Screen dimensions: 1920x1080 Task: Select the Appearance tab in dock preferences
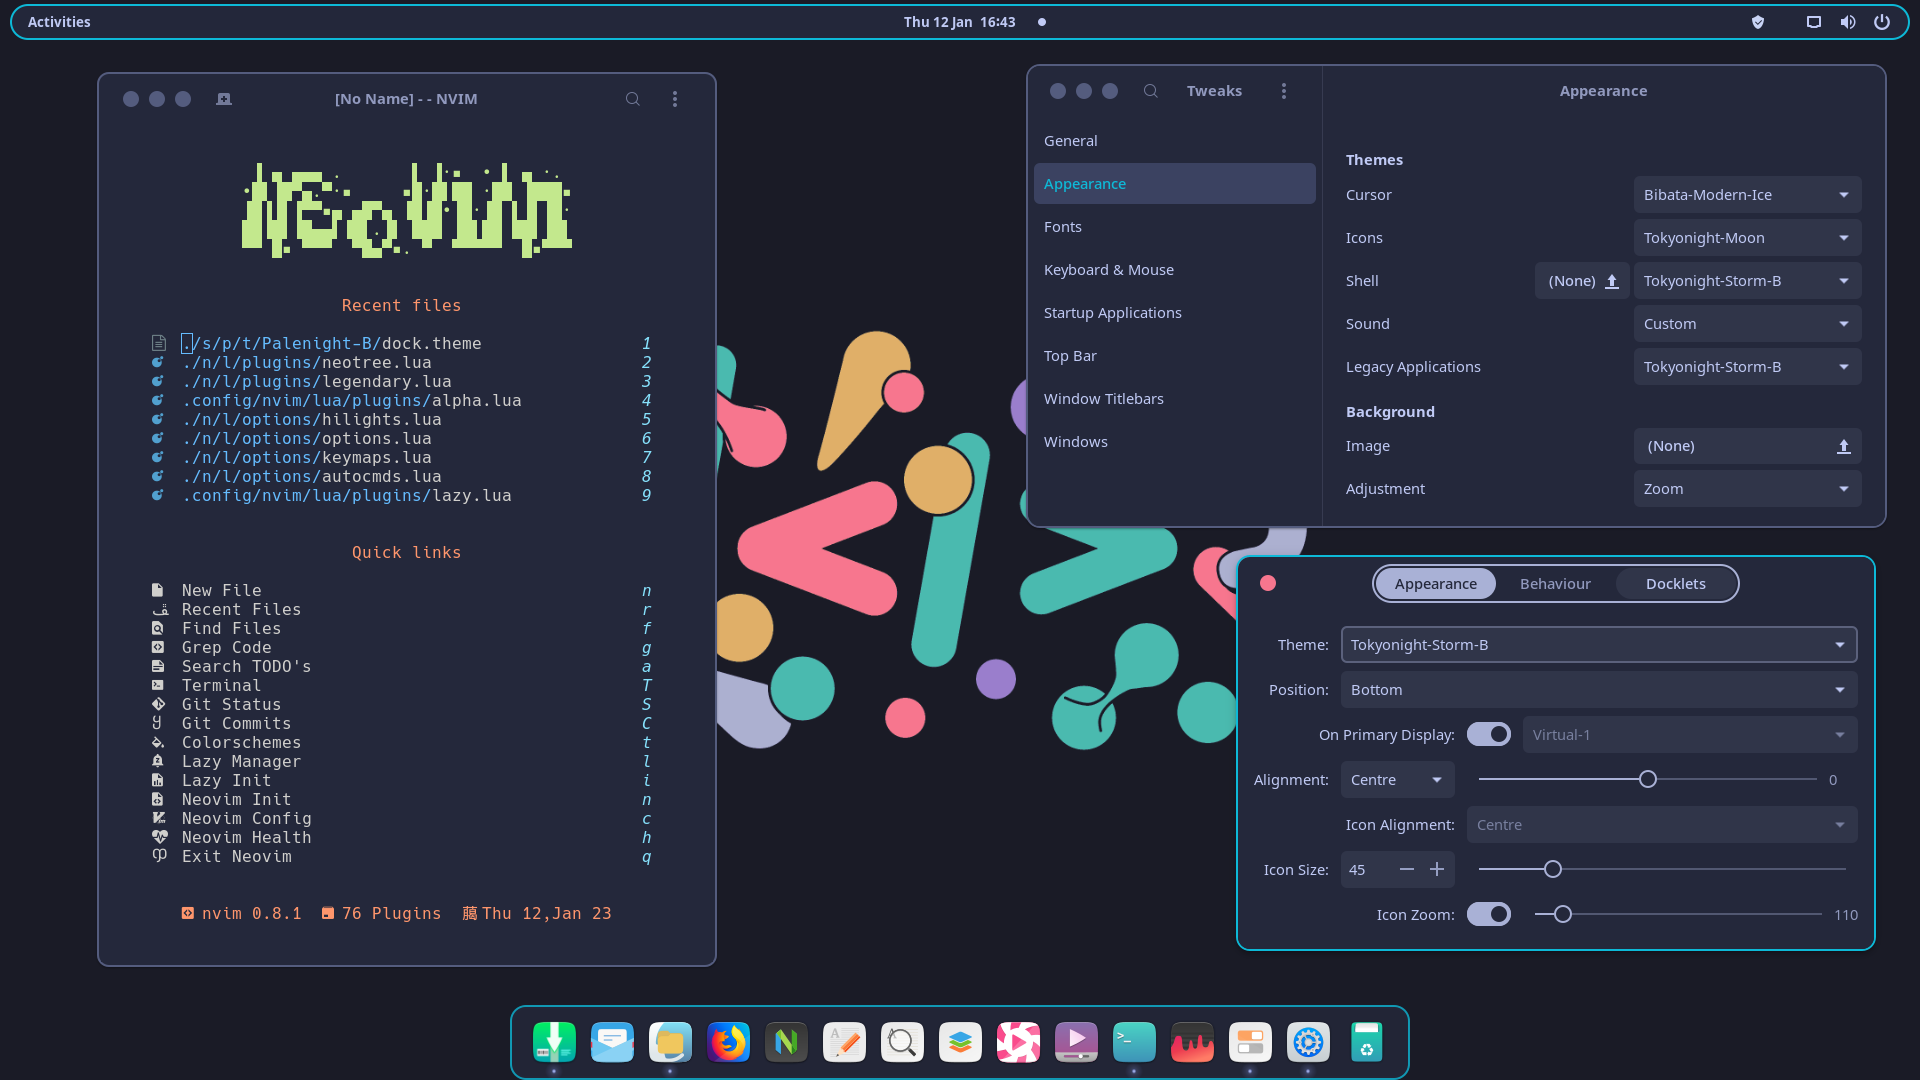1436,584
